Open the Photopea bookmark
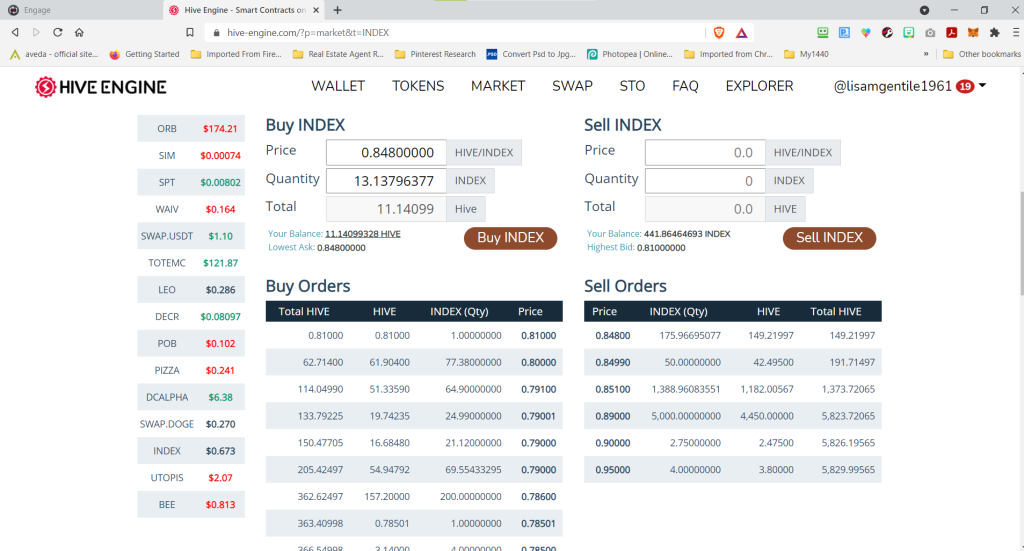 coord(630,54)
